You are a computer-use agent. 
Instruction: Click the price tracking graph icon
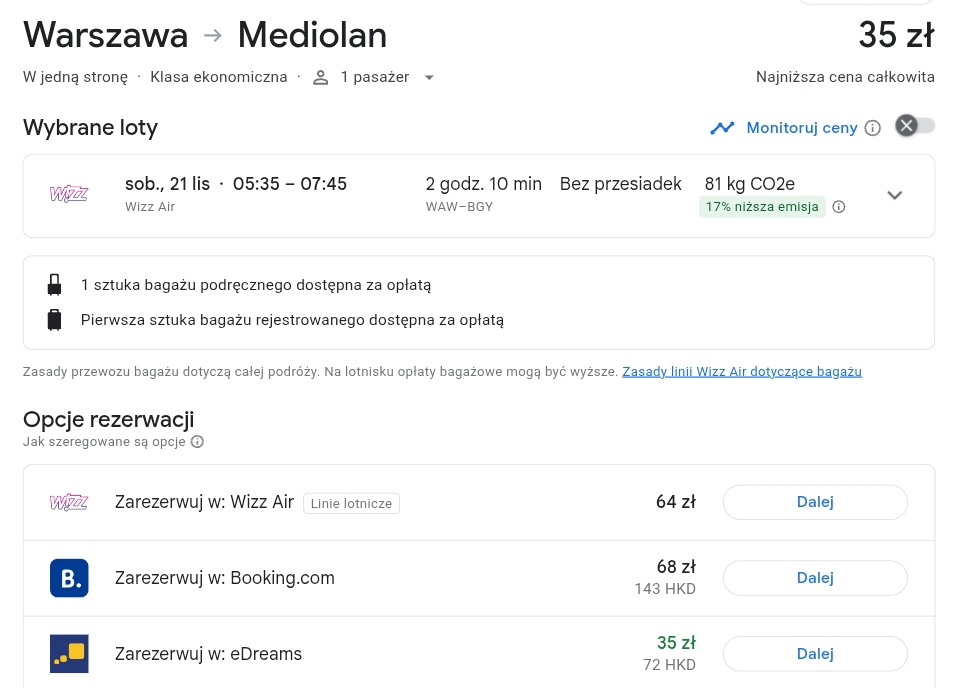pyautogui.click(x=722, y=128)
